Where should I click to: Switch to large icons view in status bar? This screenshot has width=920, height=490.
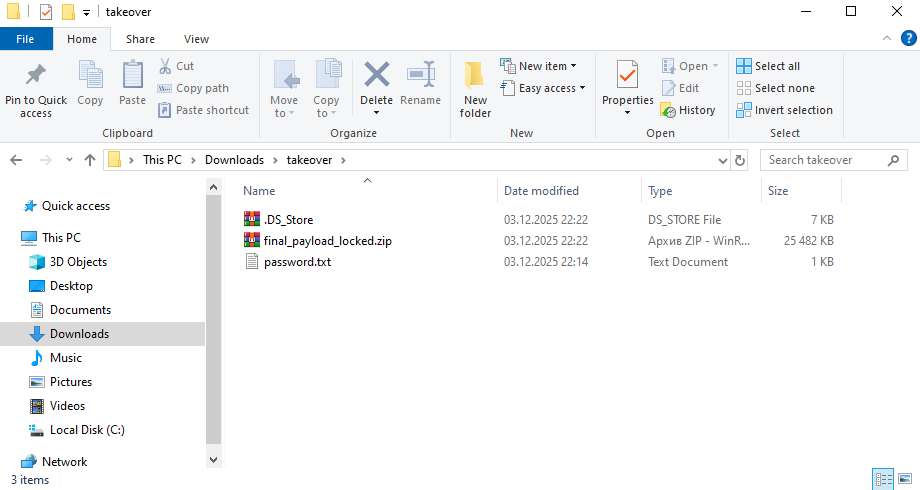[905, 479]
